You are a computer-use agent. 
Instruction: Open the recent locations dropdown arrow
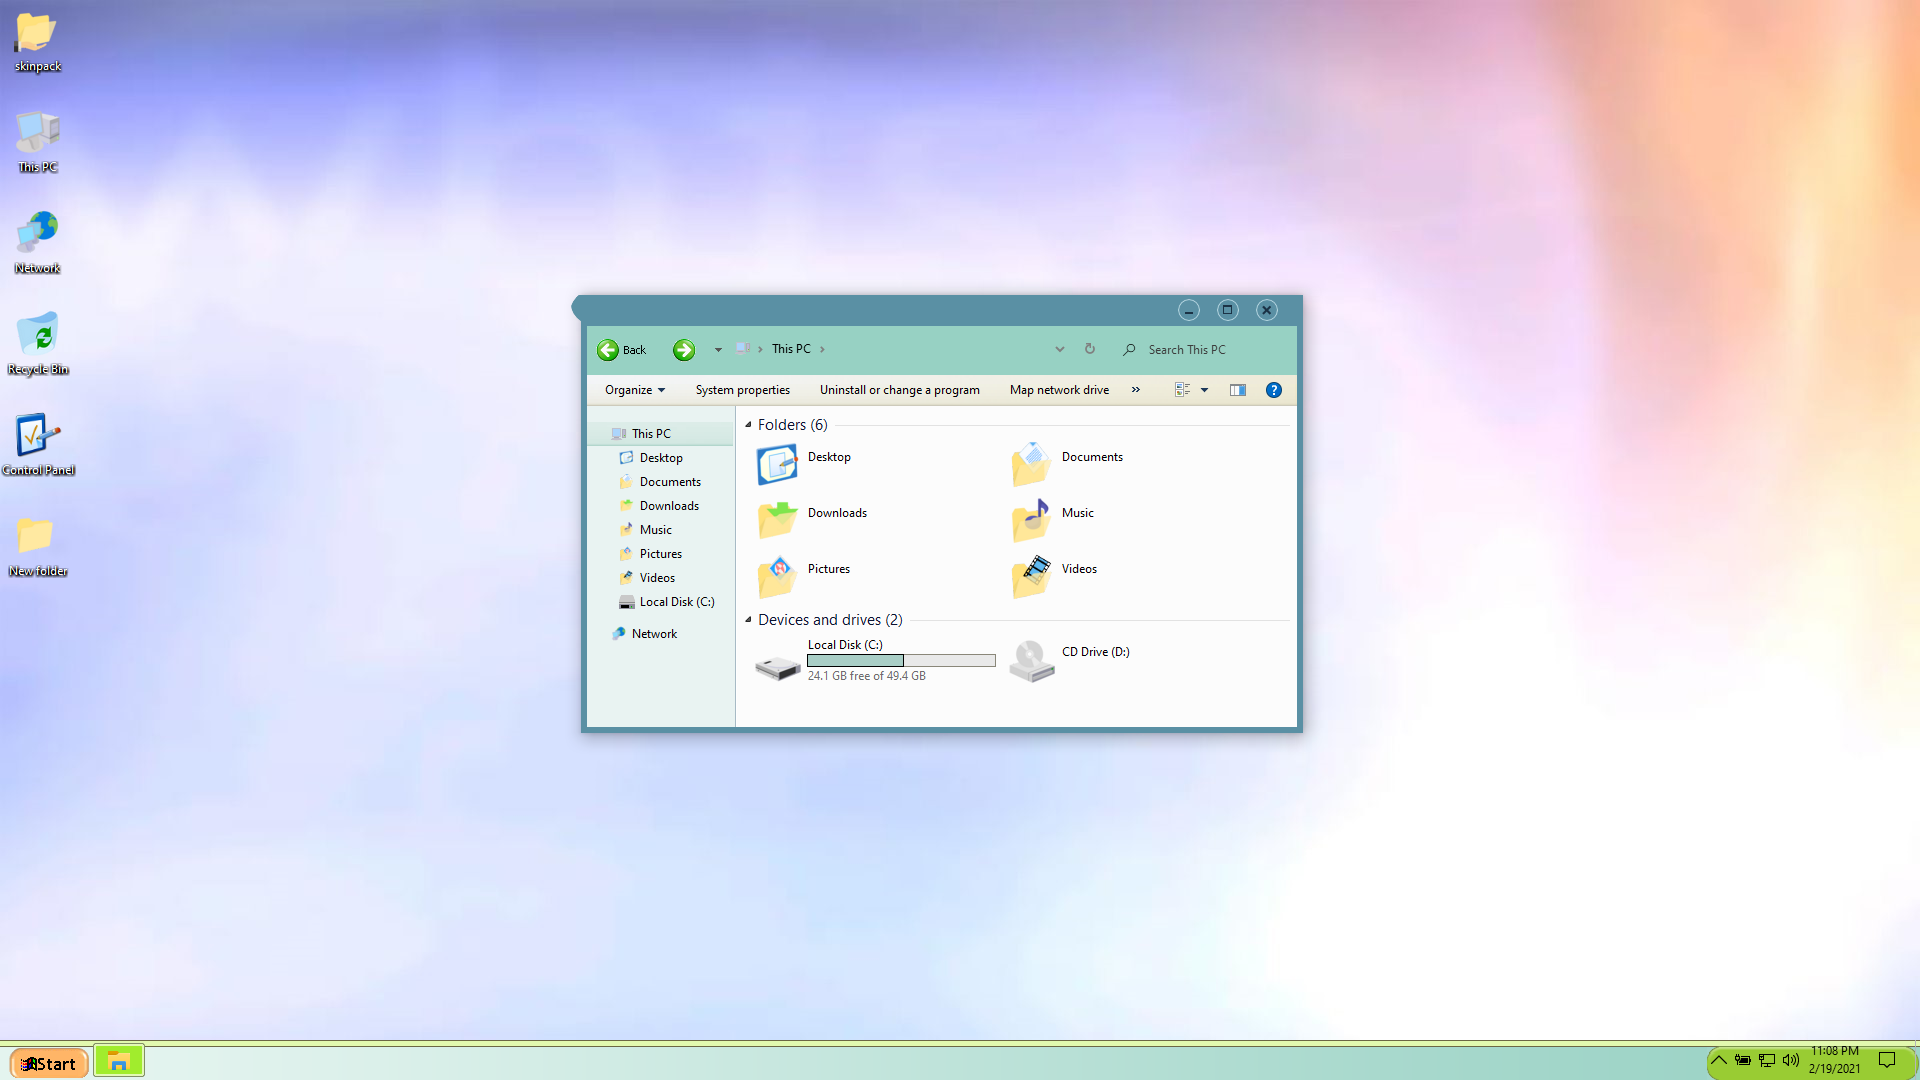(718, 350)
